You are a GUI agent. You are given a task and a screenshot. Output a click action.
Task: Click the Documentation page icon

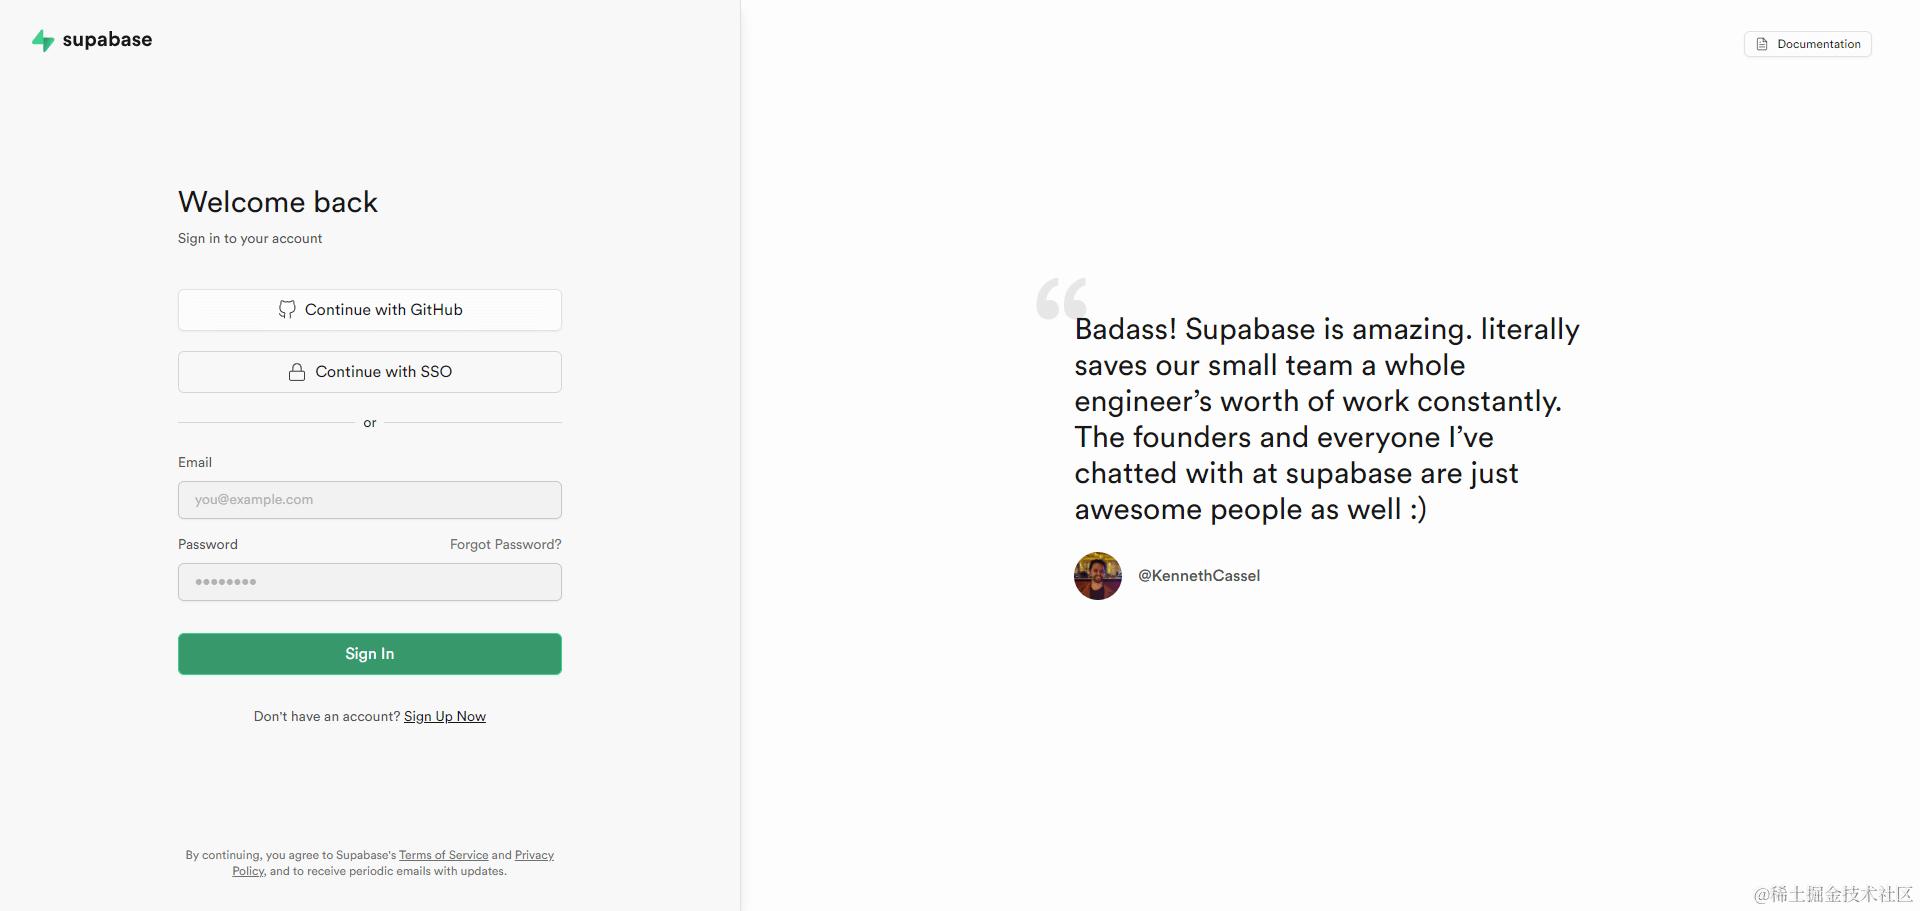click(x=1762, y=44)
